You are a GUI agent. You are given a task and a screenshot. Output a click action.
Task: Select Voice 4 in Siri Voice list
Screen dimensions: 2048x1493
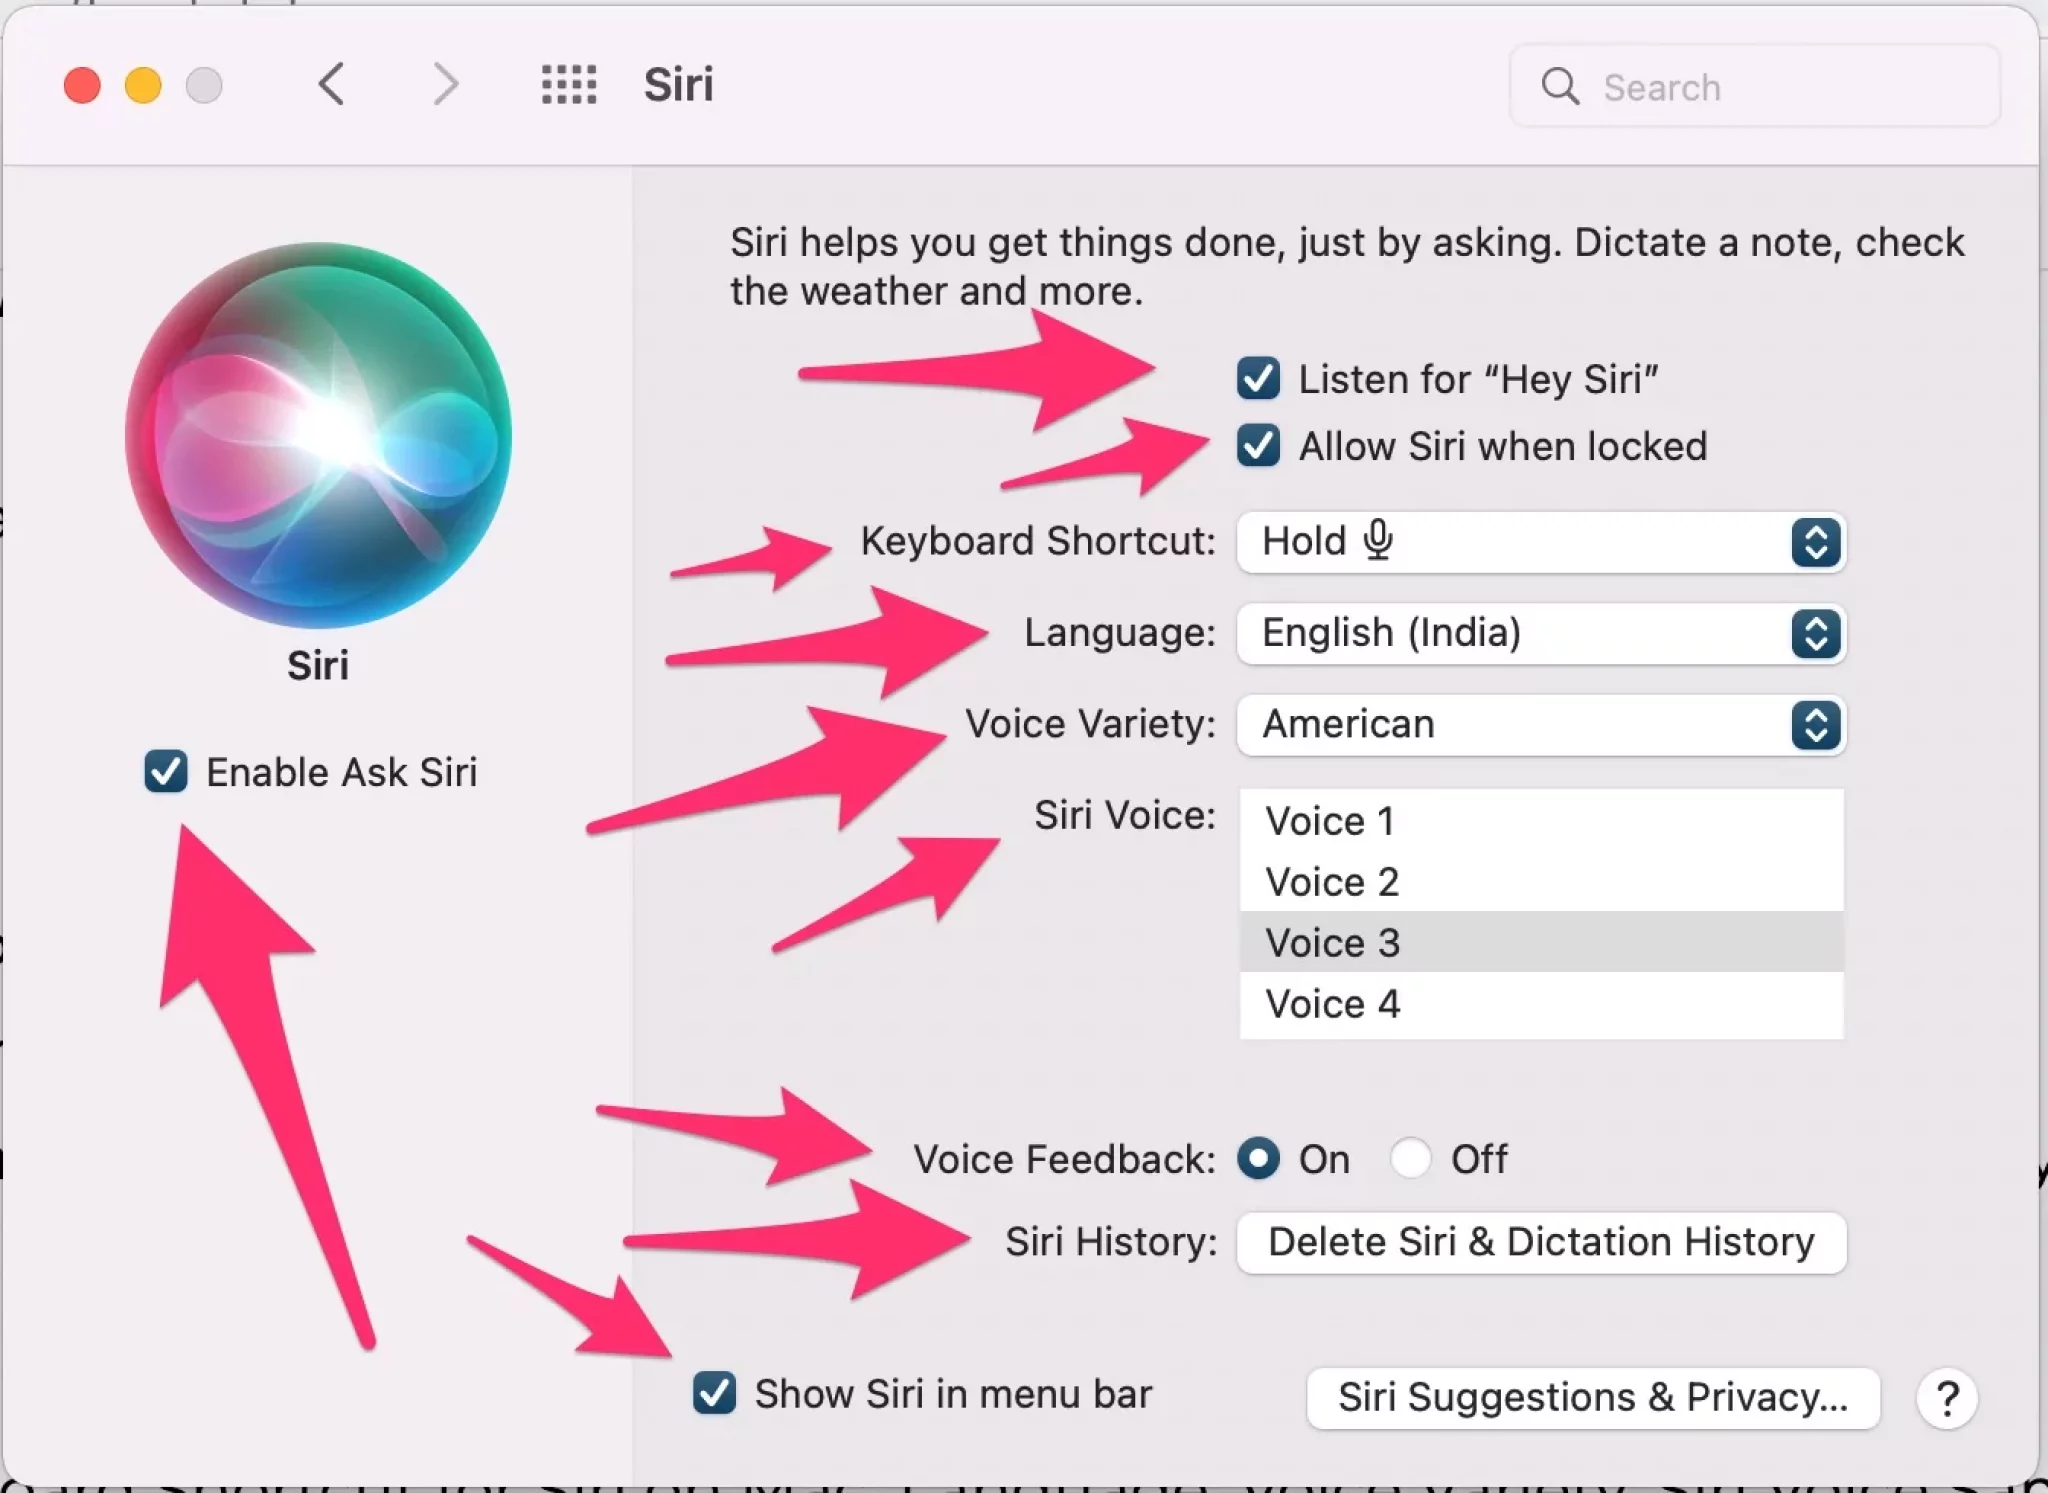1541,1004
